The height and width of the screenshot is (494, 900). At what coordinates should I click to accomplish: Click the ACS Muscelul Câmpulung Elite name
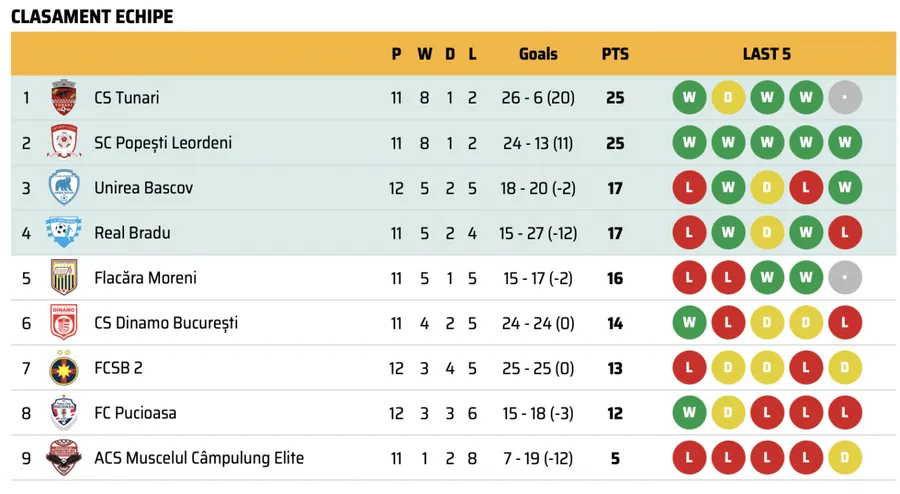point(198,458)
